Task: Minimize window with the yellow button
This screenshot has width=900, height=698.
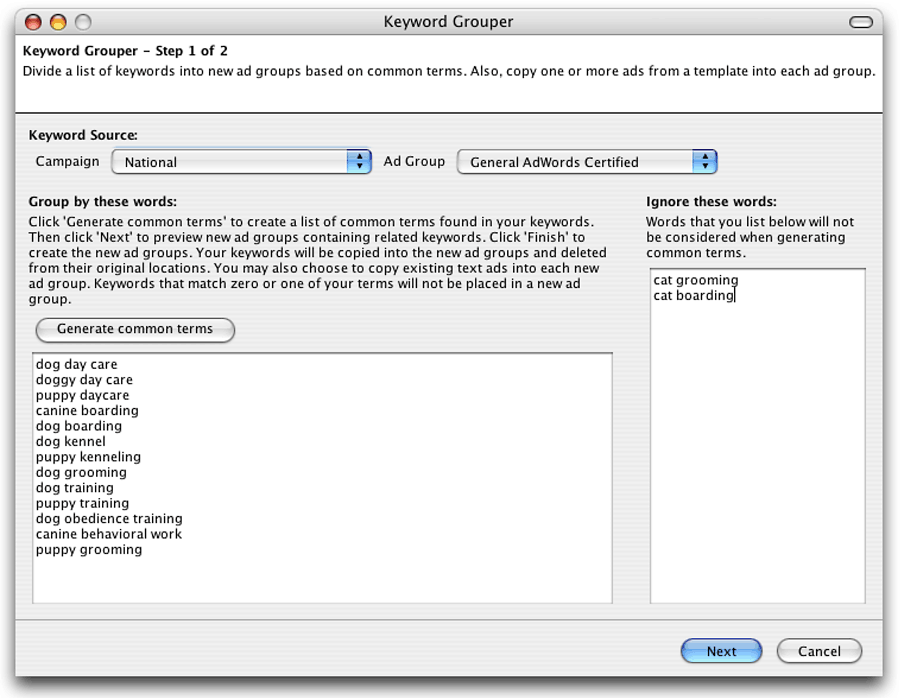Action: (x=58, y=22)
